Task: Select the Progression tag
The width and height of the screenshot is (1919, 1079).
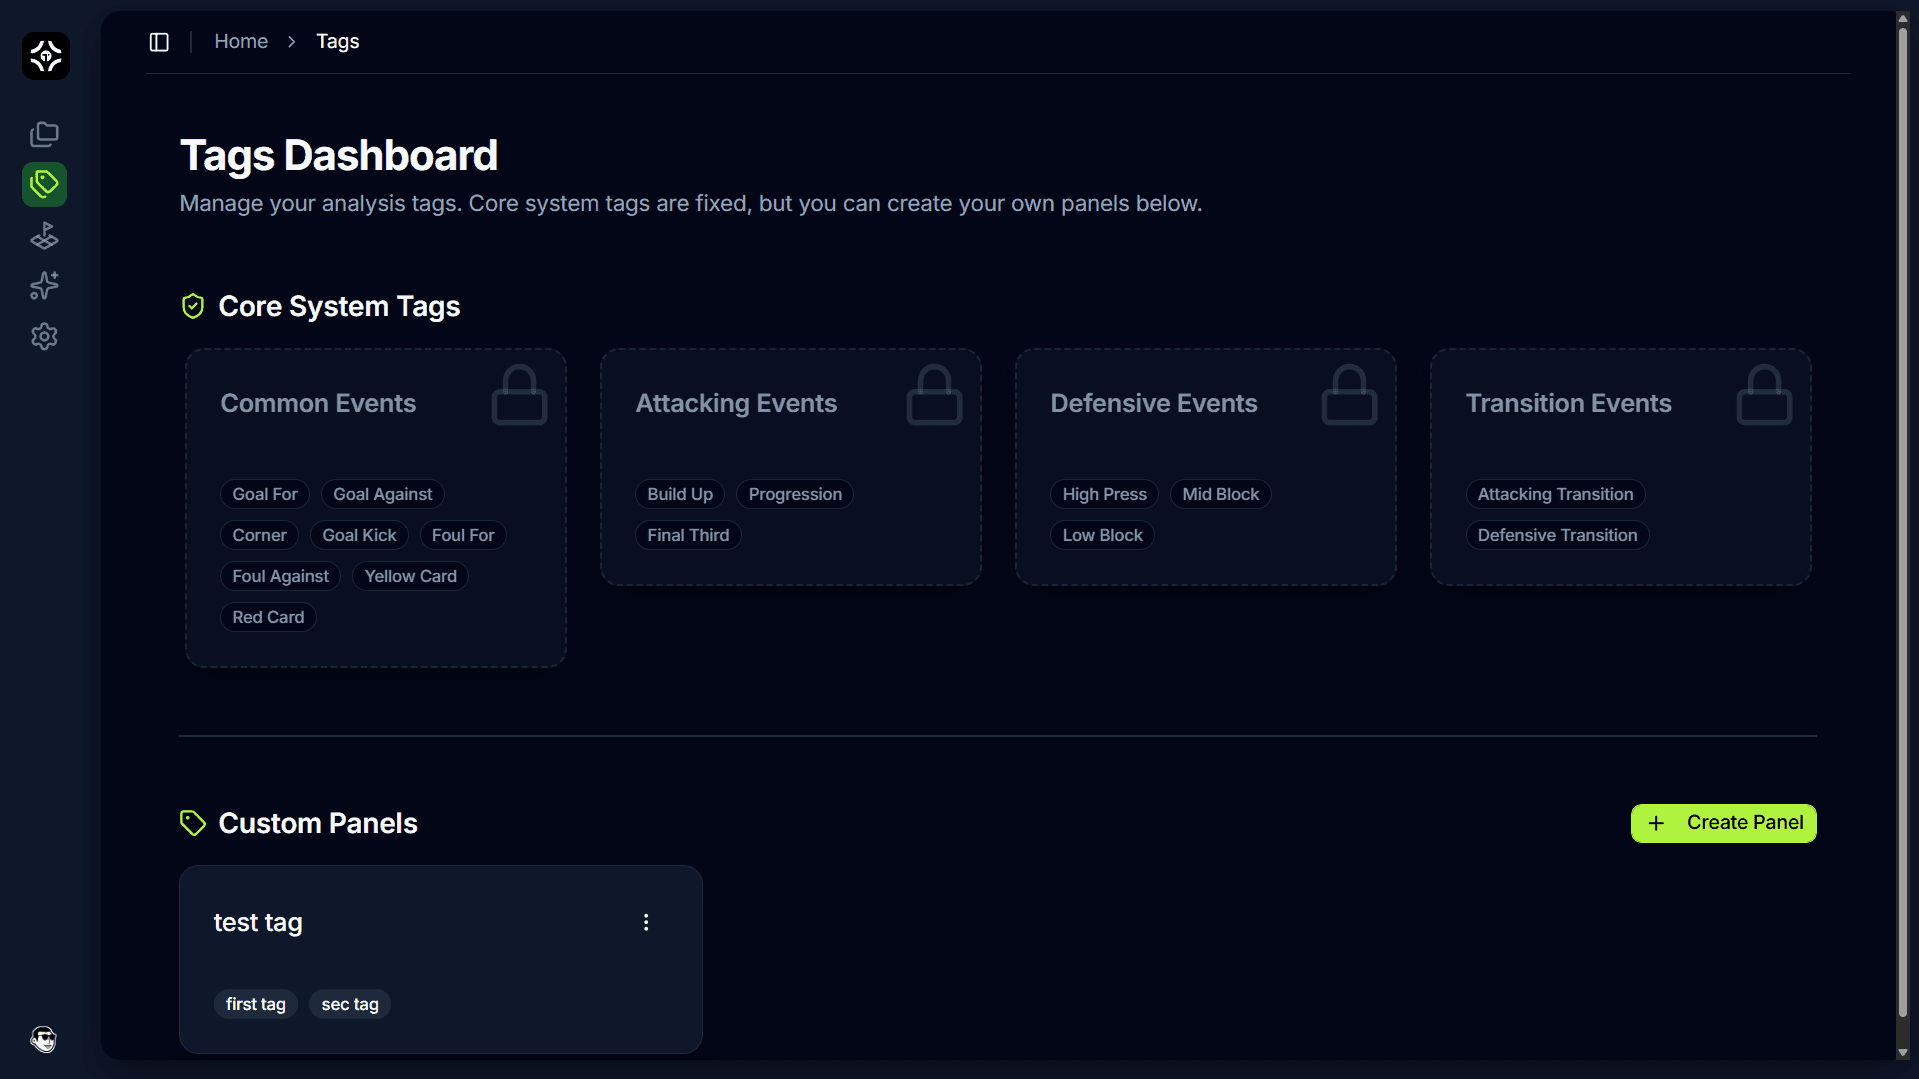Action: [795, 494]
